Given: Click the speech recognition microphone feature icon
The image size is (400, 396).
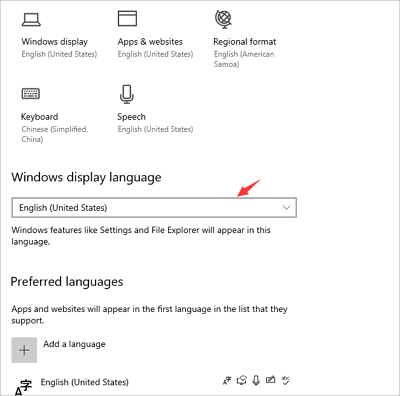Looking at the screenshot, I should pyautogui.click(x=256, y=380).
